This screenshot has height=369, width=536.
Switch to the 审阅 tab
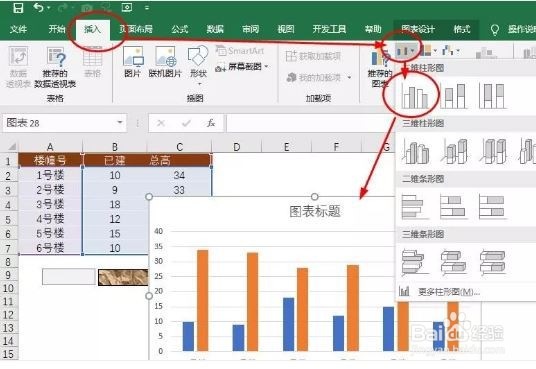coord(251,29)
